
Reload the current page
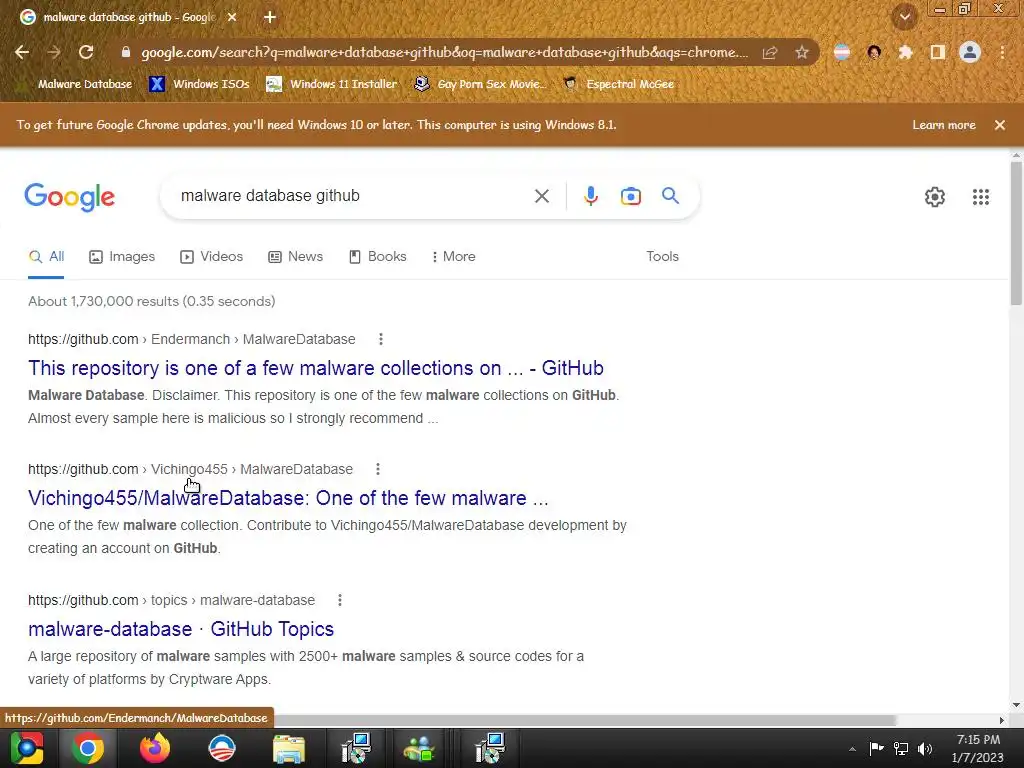(x=86, y=52)
